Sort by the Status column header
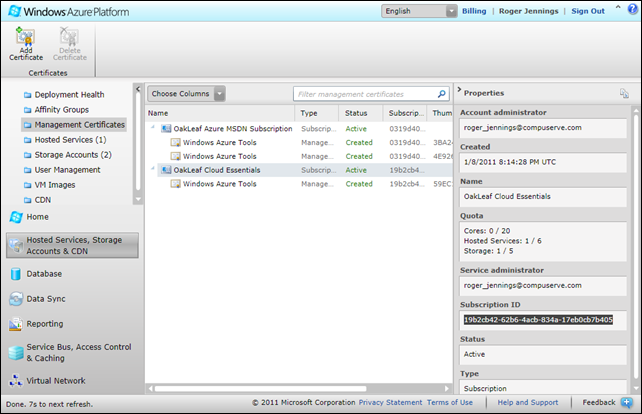The image size is (642, 414). tap(361, 113)
